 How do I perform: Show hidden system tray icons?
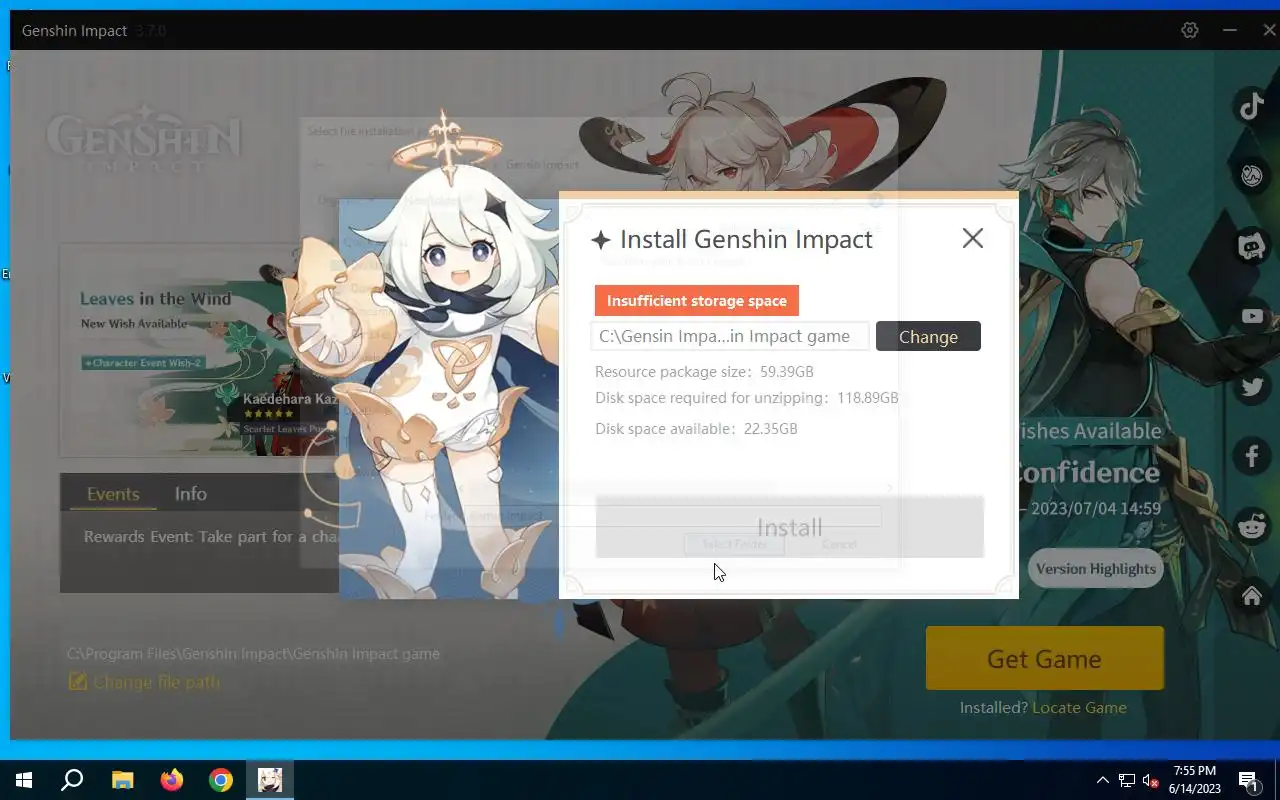pos(1103,780)
